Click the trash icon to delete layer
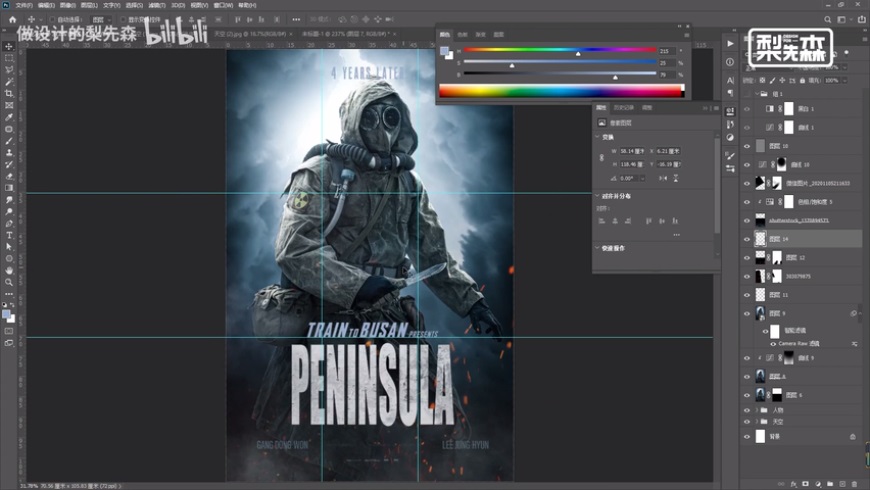The image size is (870, 490). pyautogui.click(x=854, y=484)
